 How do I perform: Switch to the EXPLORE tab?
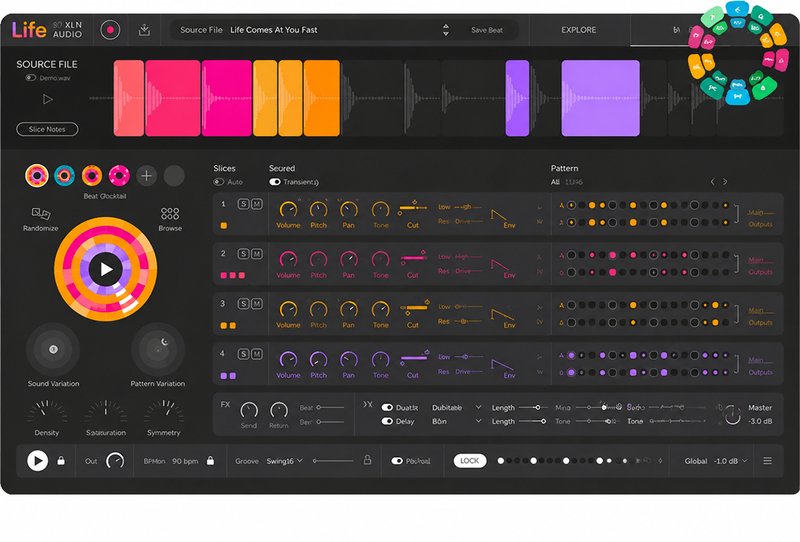coord(579,30)
